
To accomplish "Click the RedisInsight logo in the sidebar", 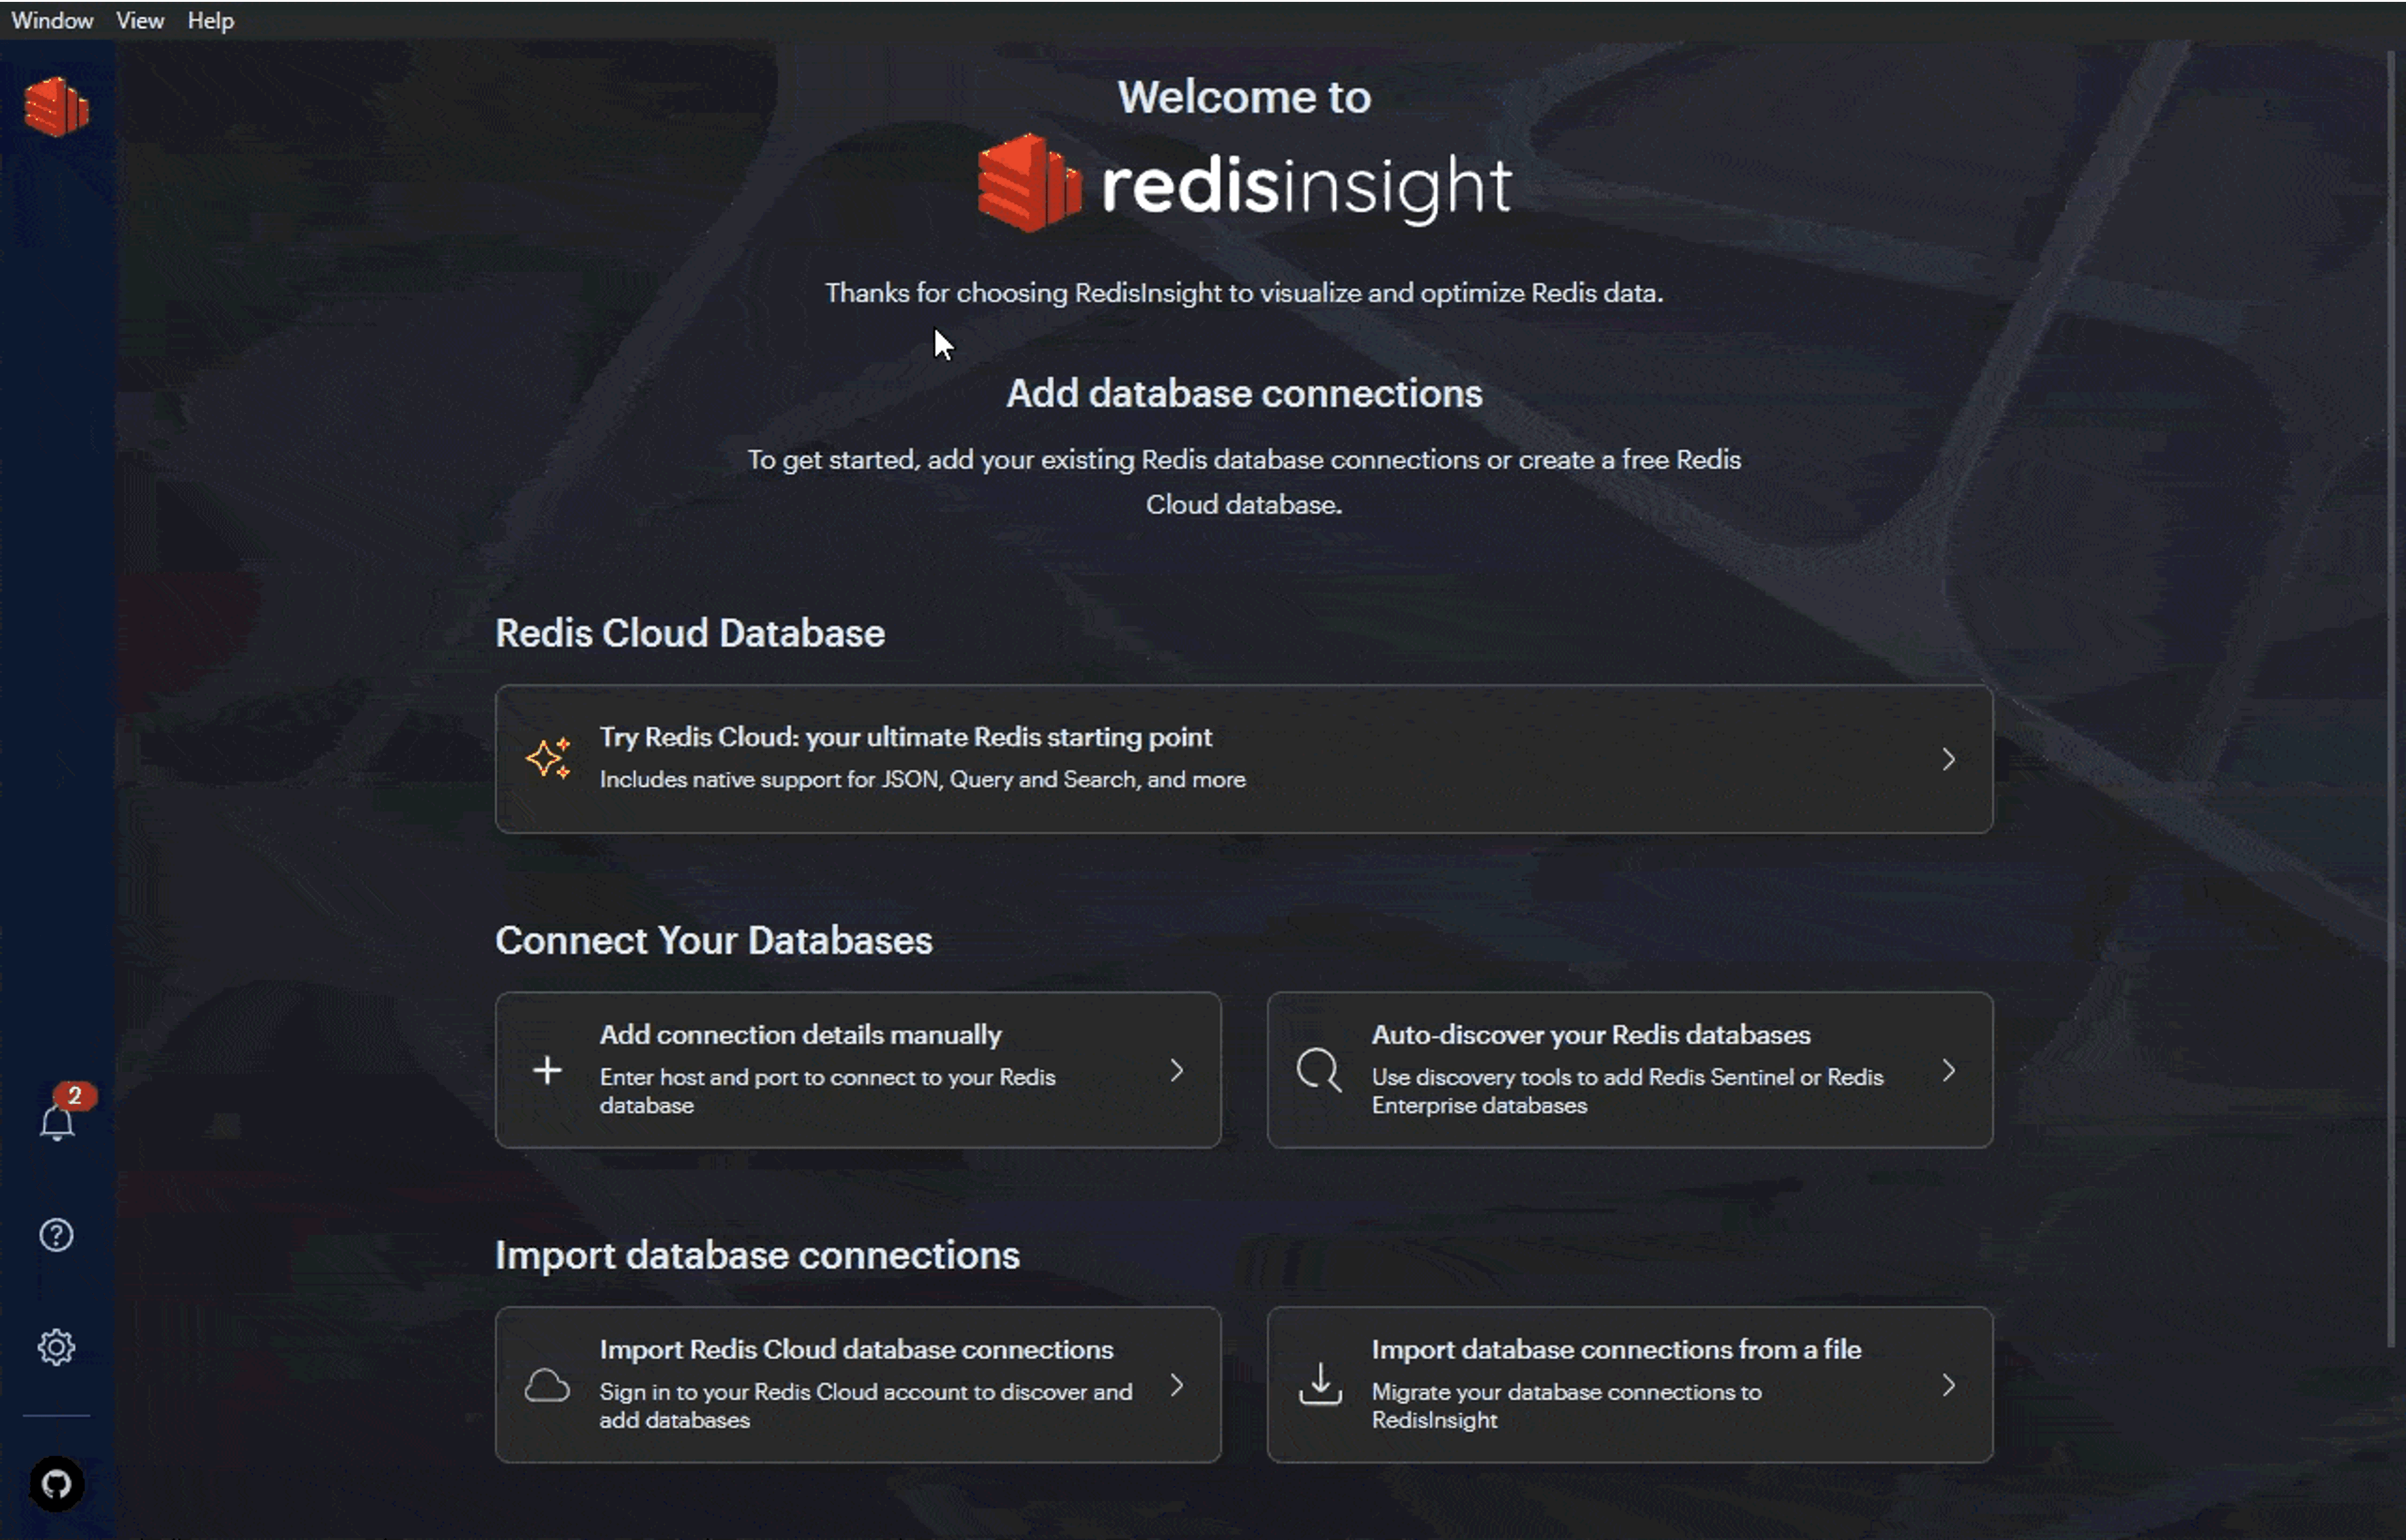I will tap(56, 106).
